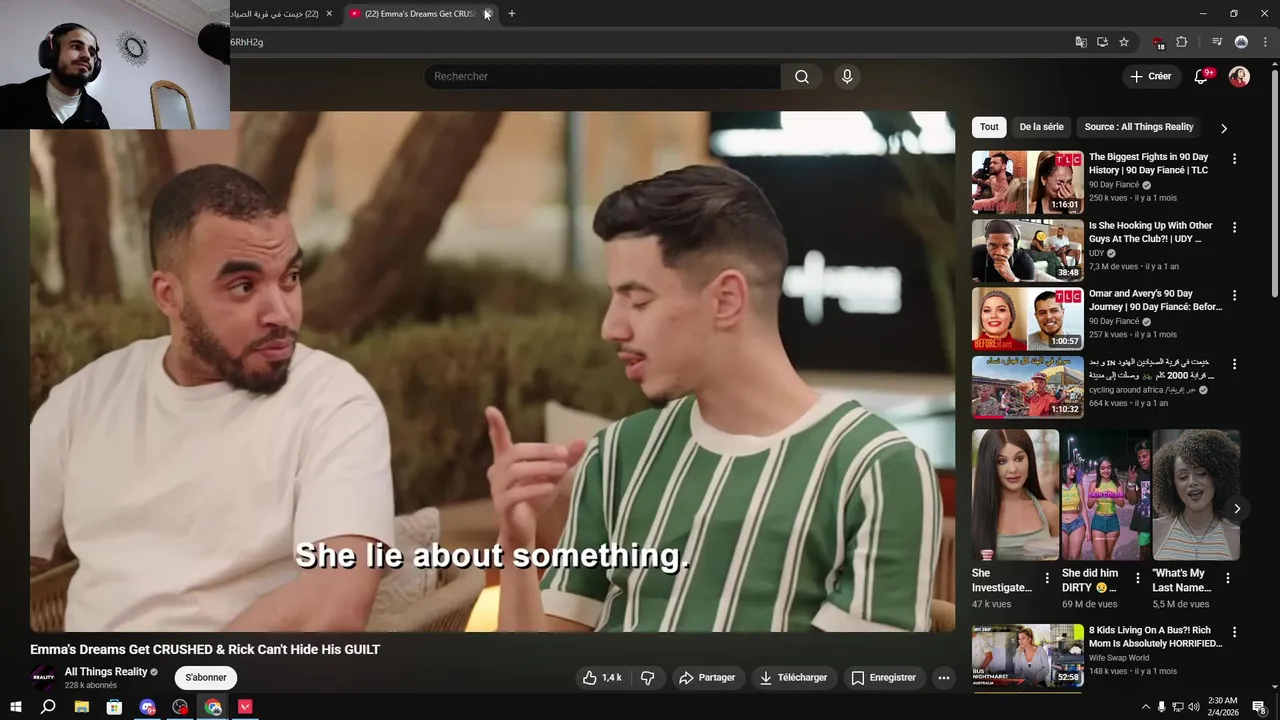1280x720 pixels.
Task: Open the 8 Kids Living On A Bus thumbnail
Action: click(1027, 655)
